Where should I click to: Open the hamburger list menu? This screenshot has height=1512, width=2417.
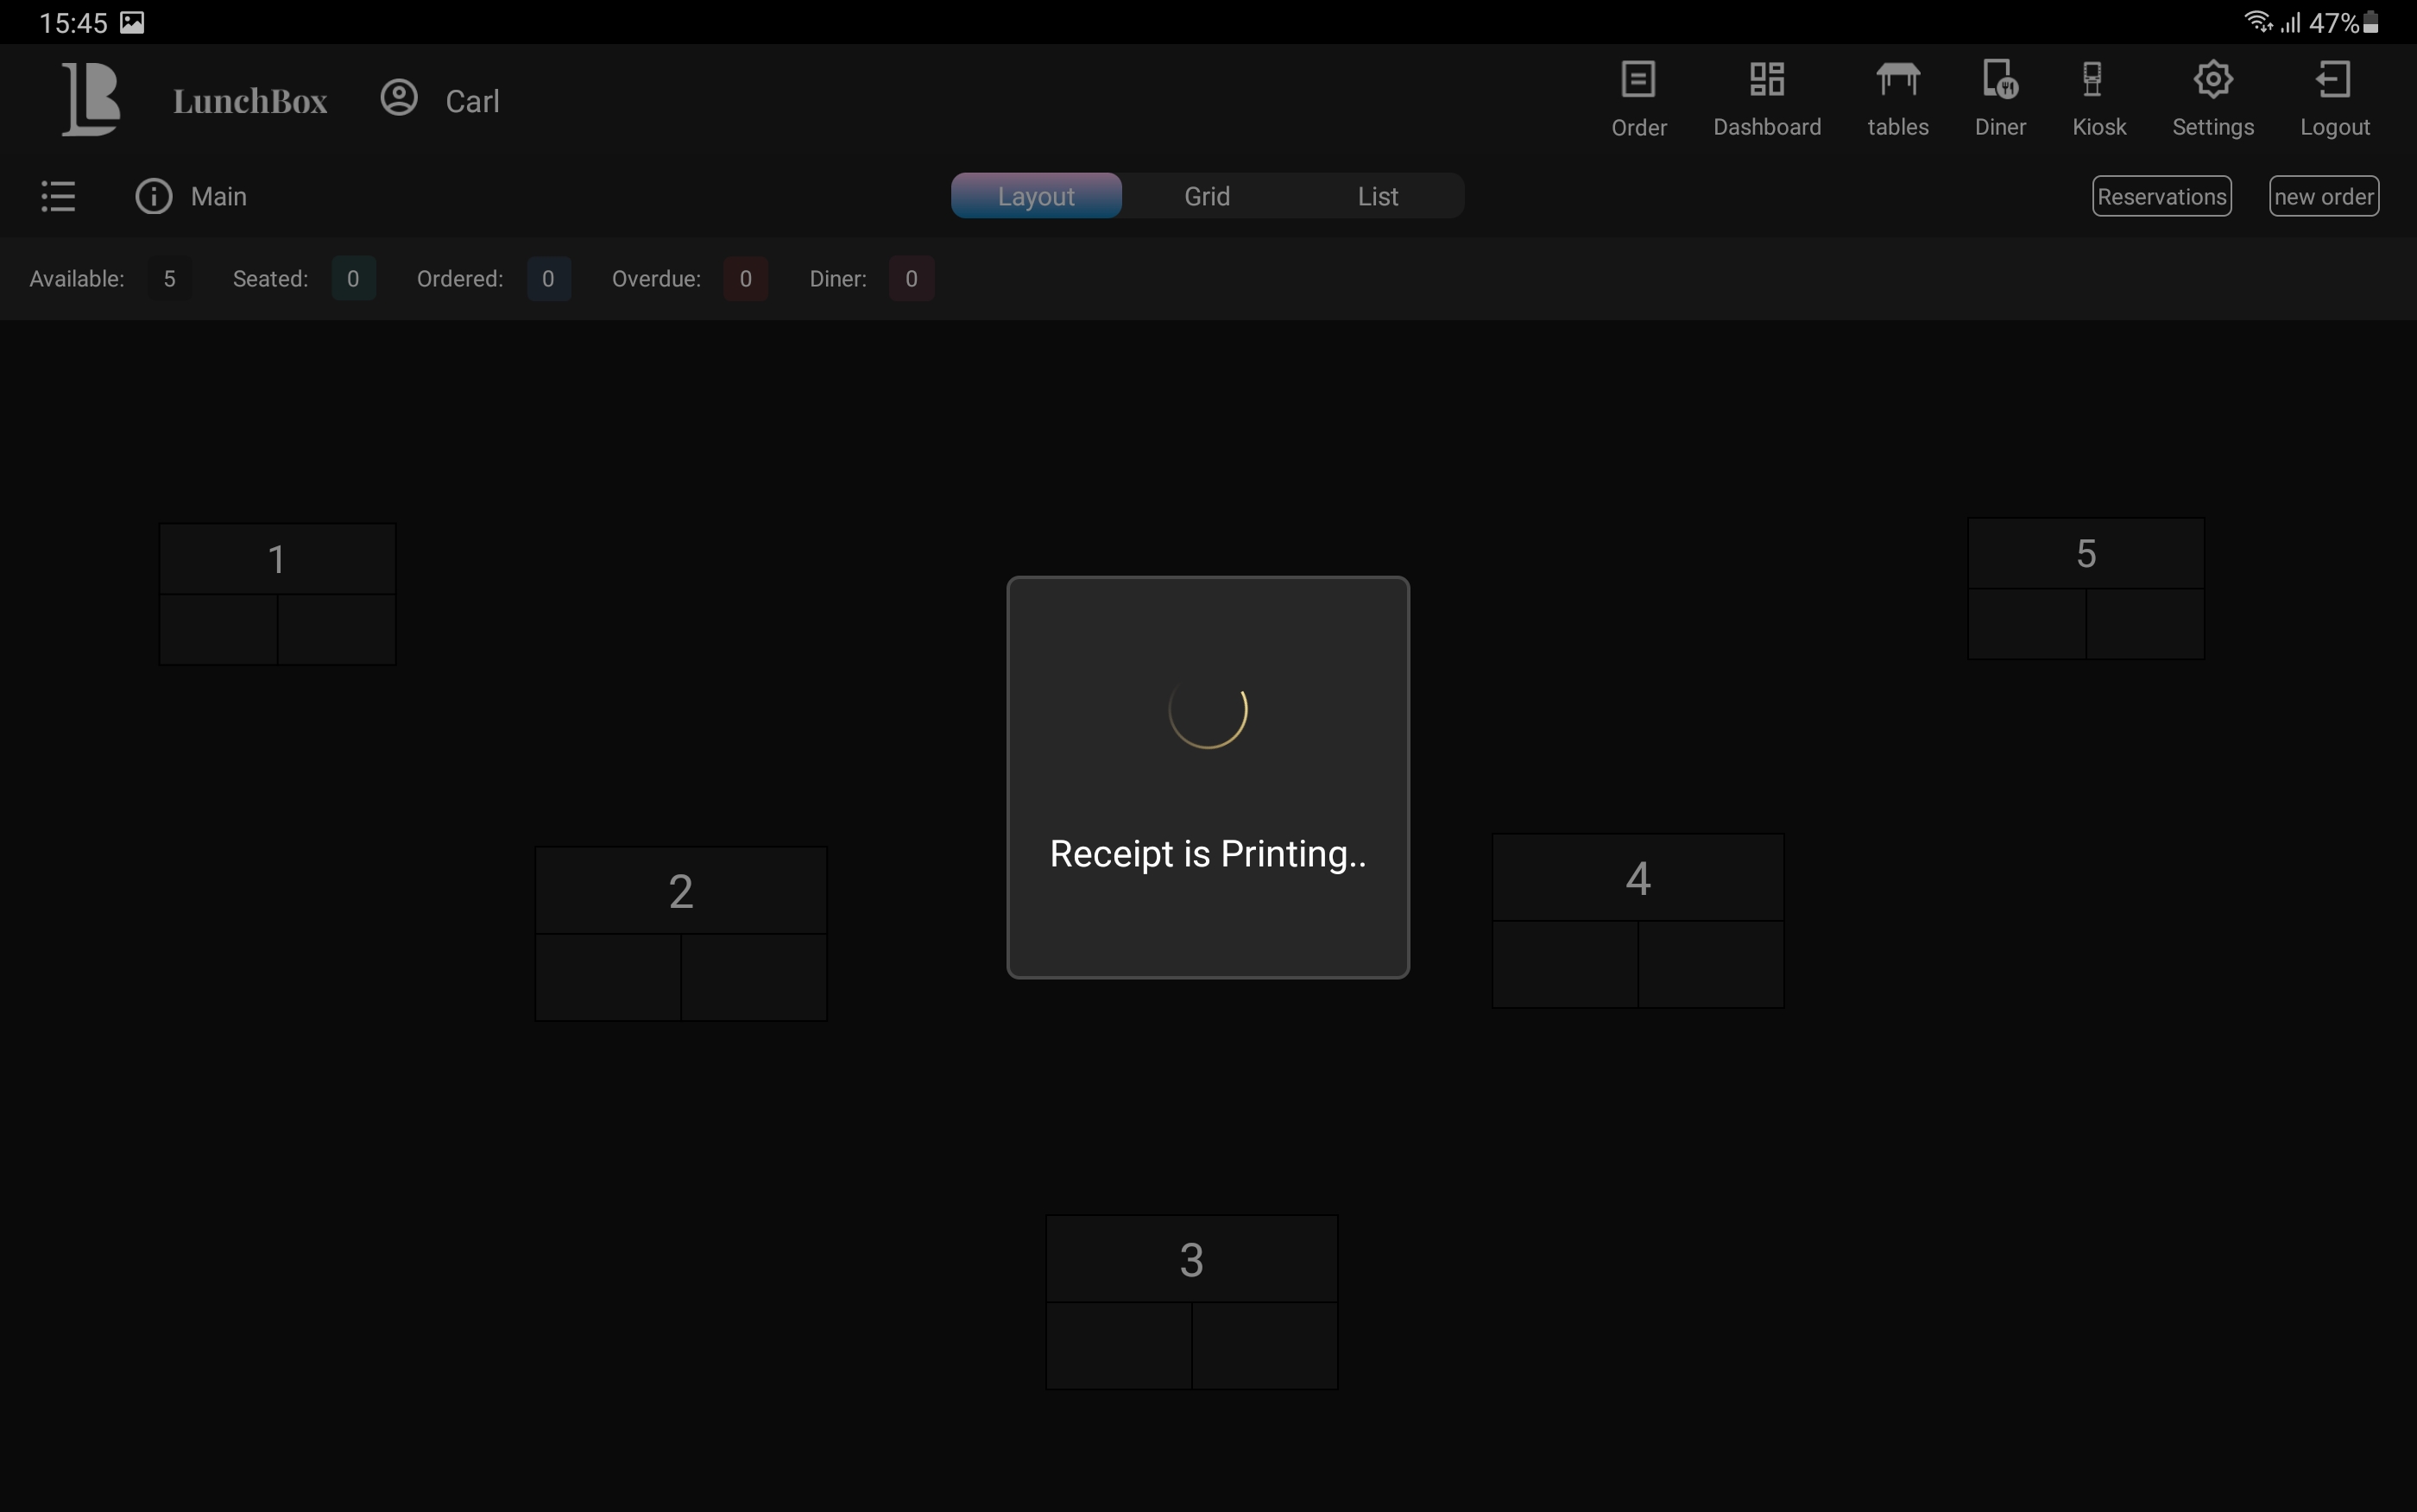click(x=58, y=196)
